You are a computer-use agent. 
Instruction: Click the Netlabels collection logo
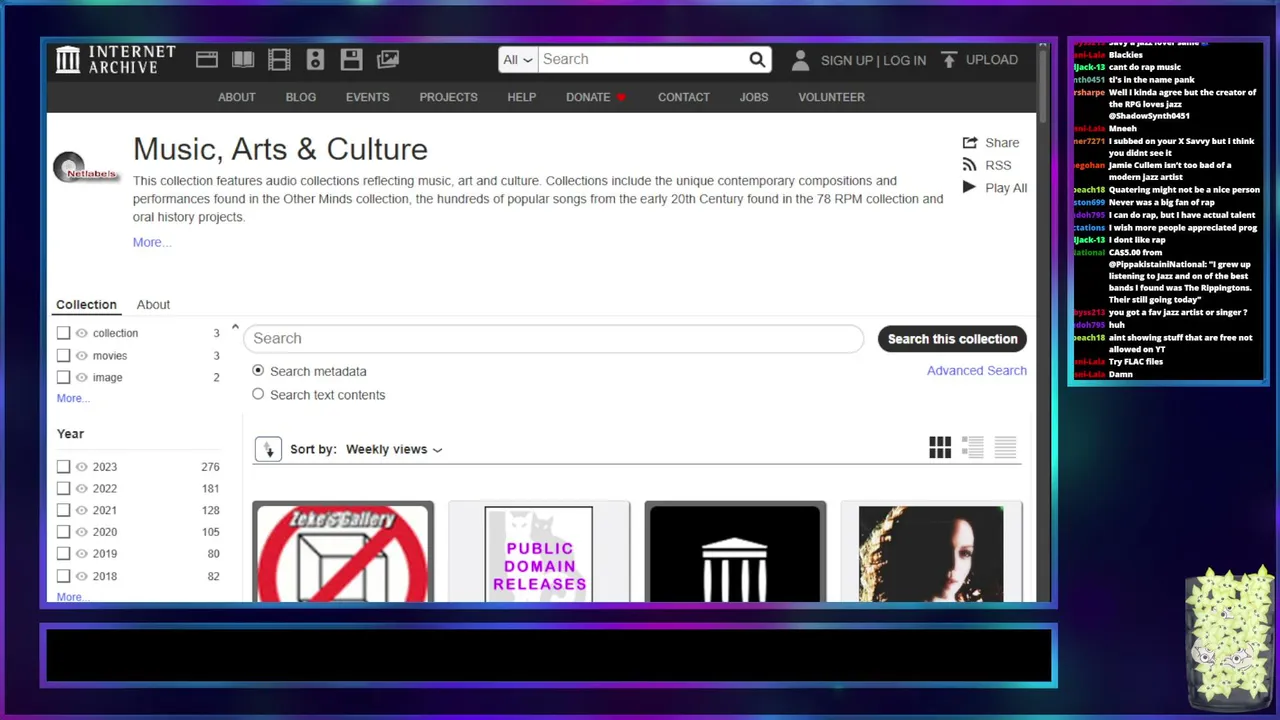(86, 169)
